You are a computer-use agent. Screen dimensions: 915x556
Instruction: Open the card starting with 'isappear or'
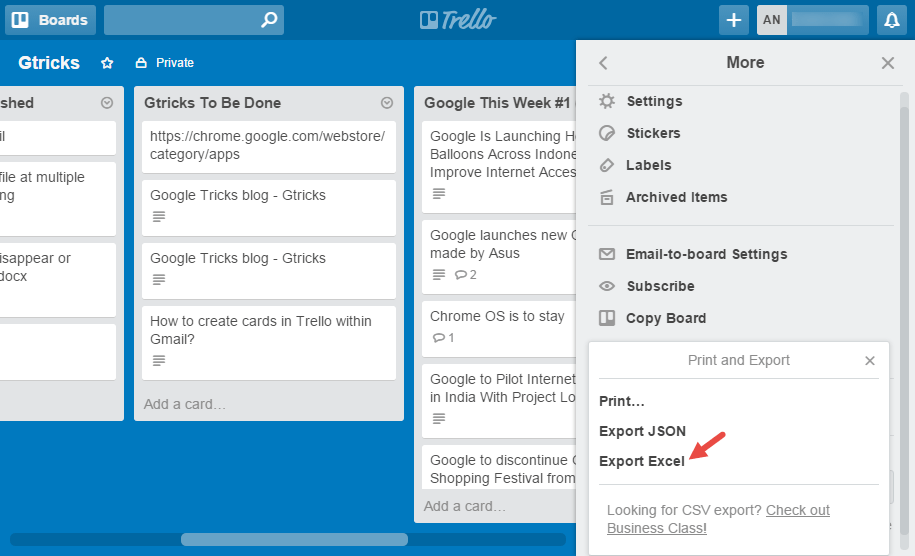pos(57,280)
